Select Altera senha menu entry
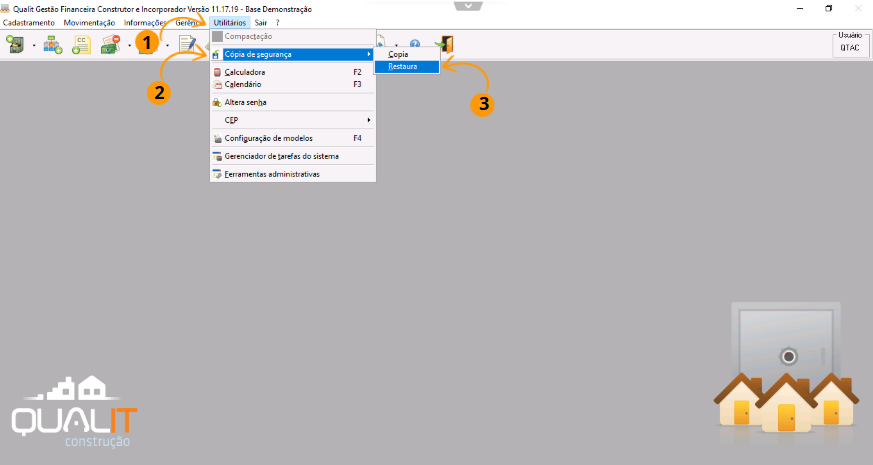 [x=293, y=102]
